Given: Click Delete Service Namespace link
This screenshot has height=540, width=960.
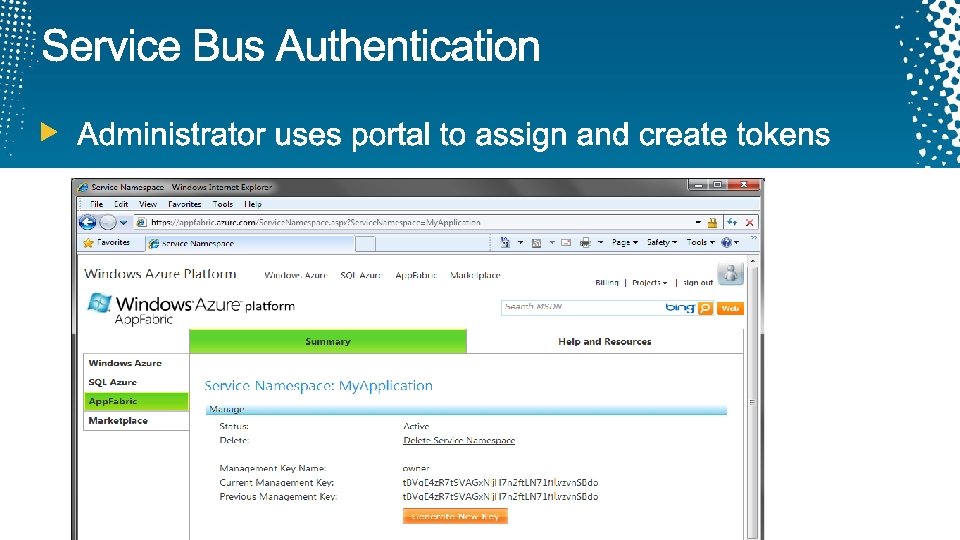Looking at the screenshot, I should pos(459,440).
